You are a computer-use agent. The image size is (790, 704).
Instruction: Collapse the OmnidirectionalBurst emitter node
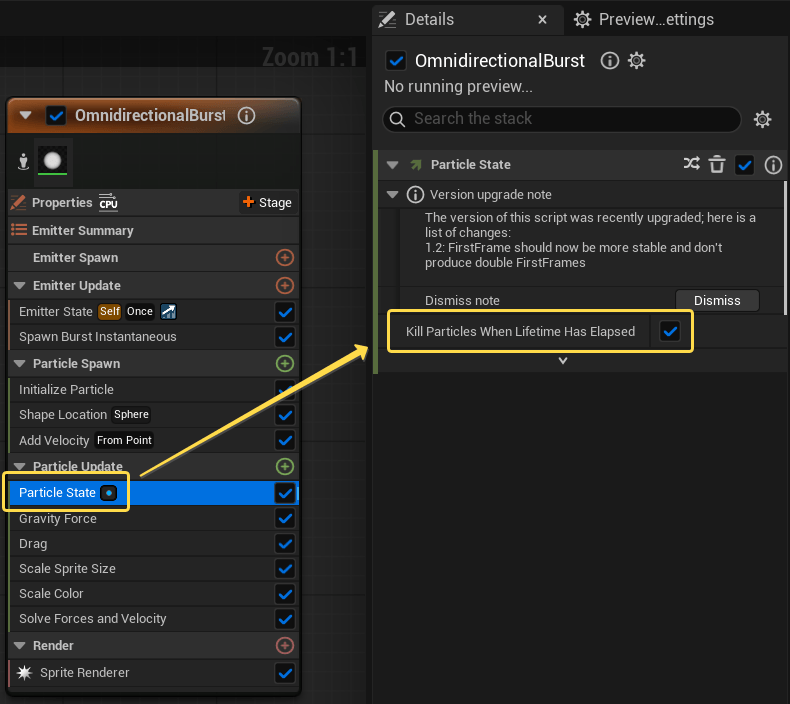pos(25,115)
